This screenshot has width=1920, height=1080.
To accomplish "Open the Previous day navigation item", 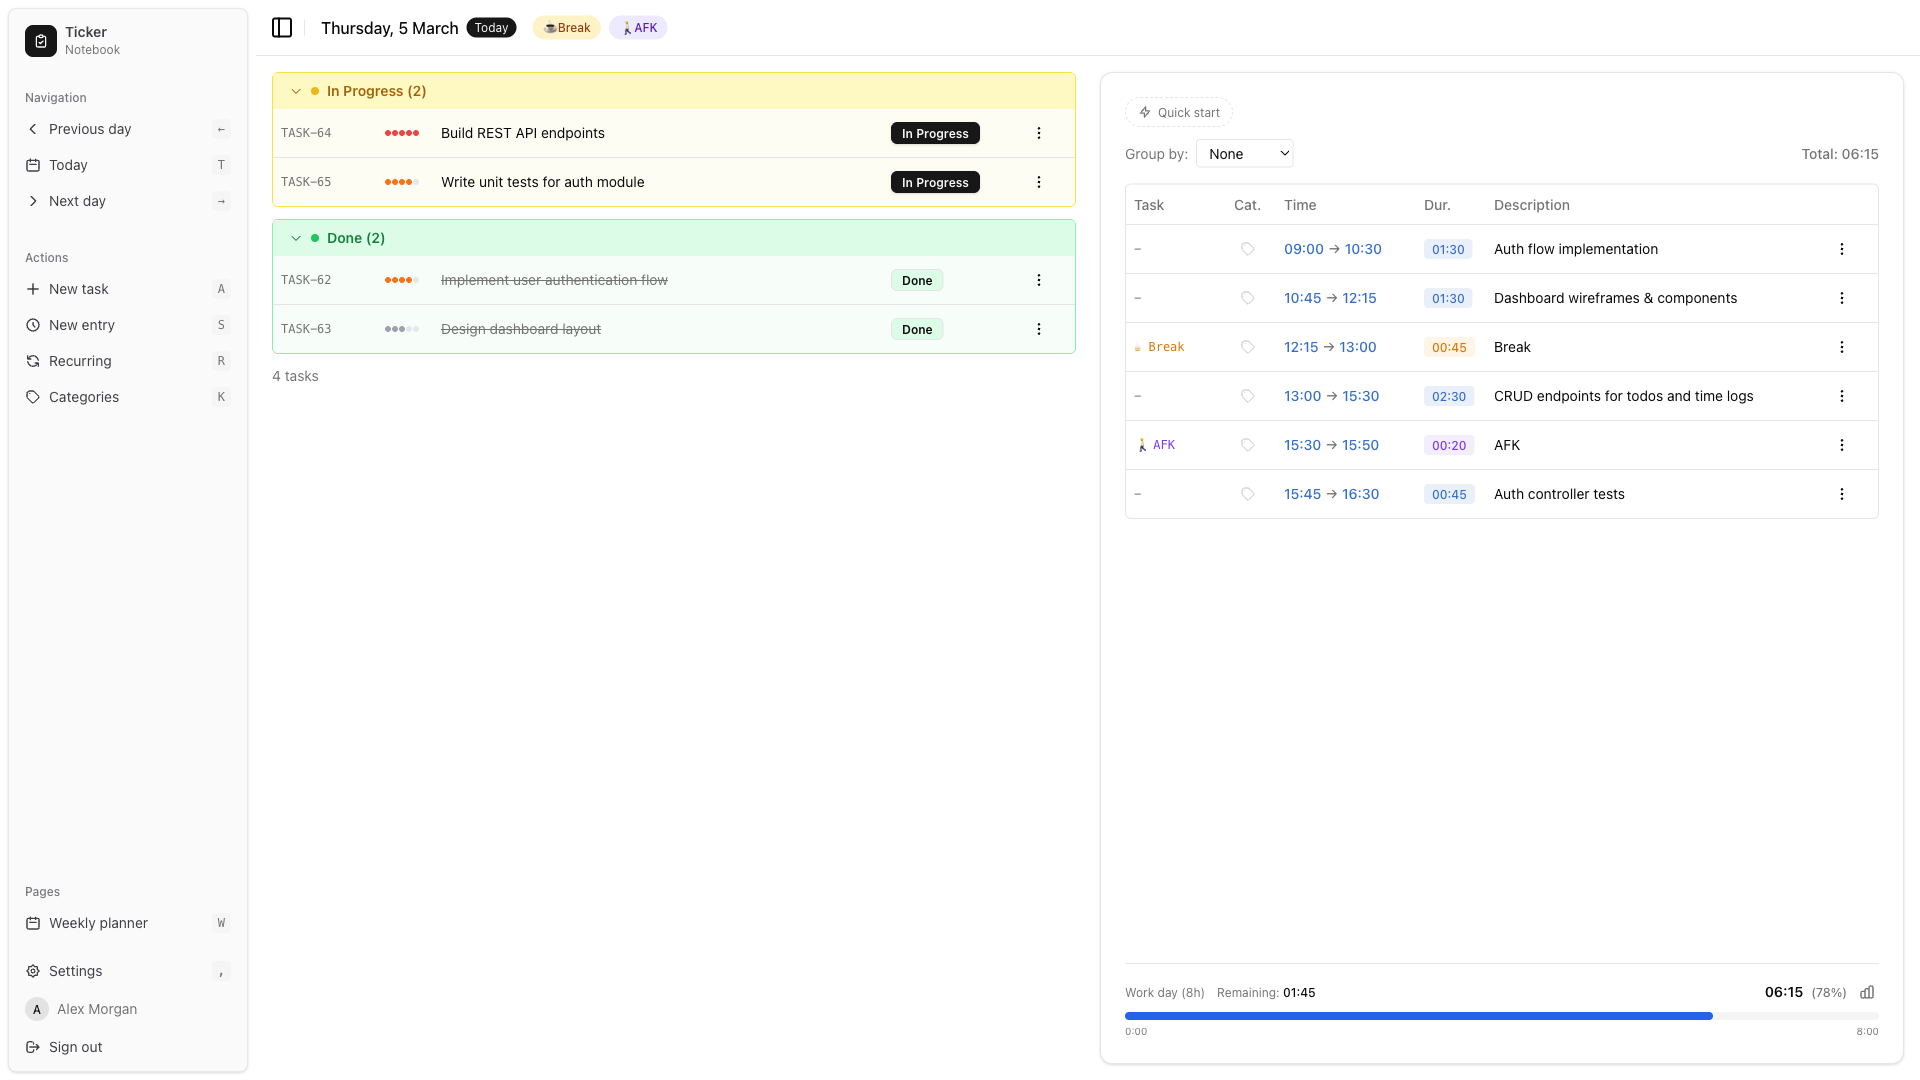I will (91, 129).
